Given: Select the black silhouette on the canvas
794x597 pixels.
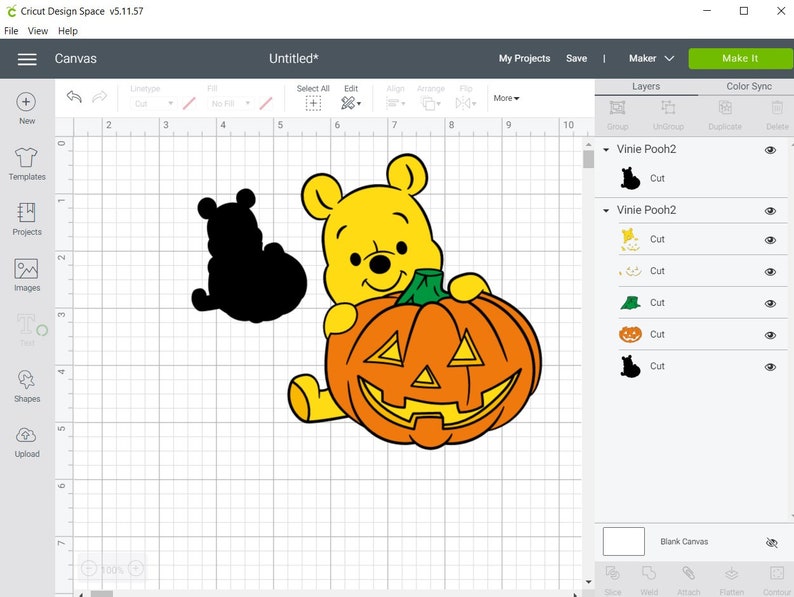Looking at the screenshot, I should [x=248, y=256].
